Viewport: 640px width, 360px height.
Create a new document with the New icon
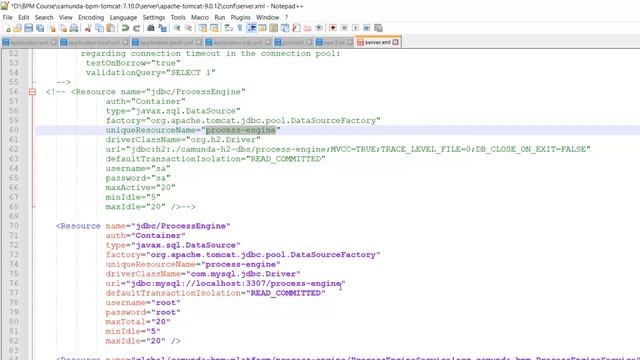7,28
